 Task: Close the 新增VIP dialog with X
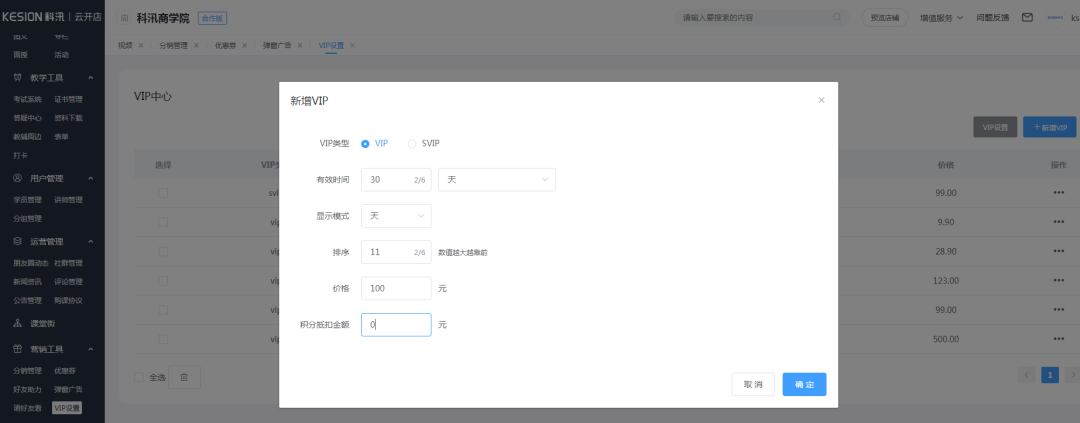[821, 100]
